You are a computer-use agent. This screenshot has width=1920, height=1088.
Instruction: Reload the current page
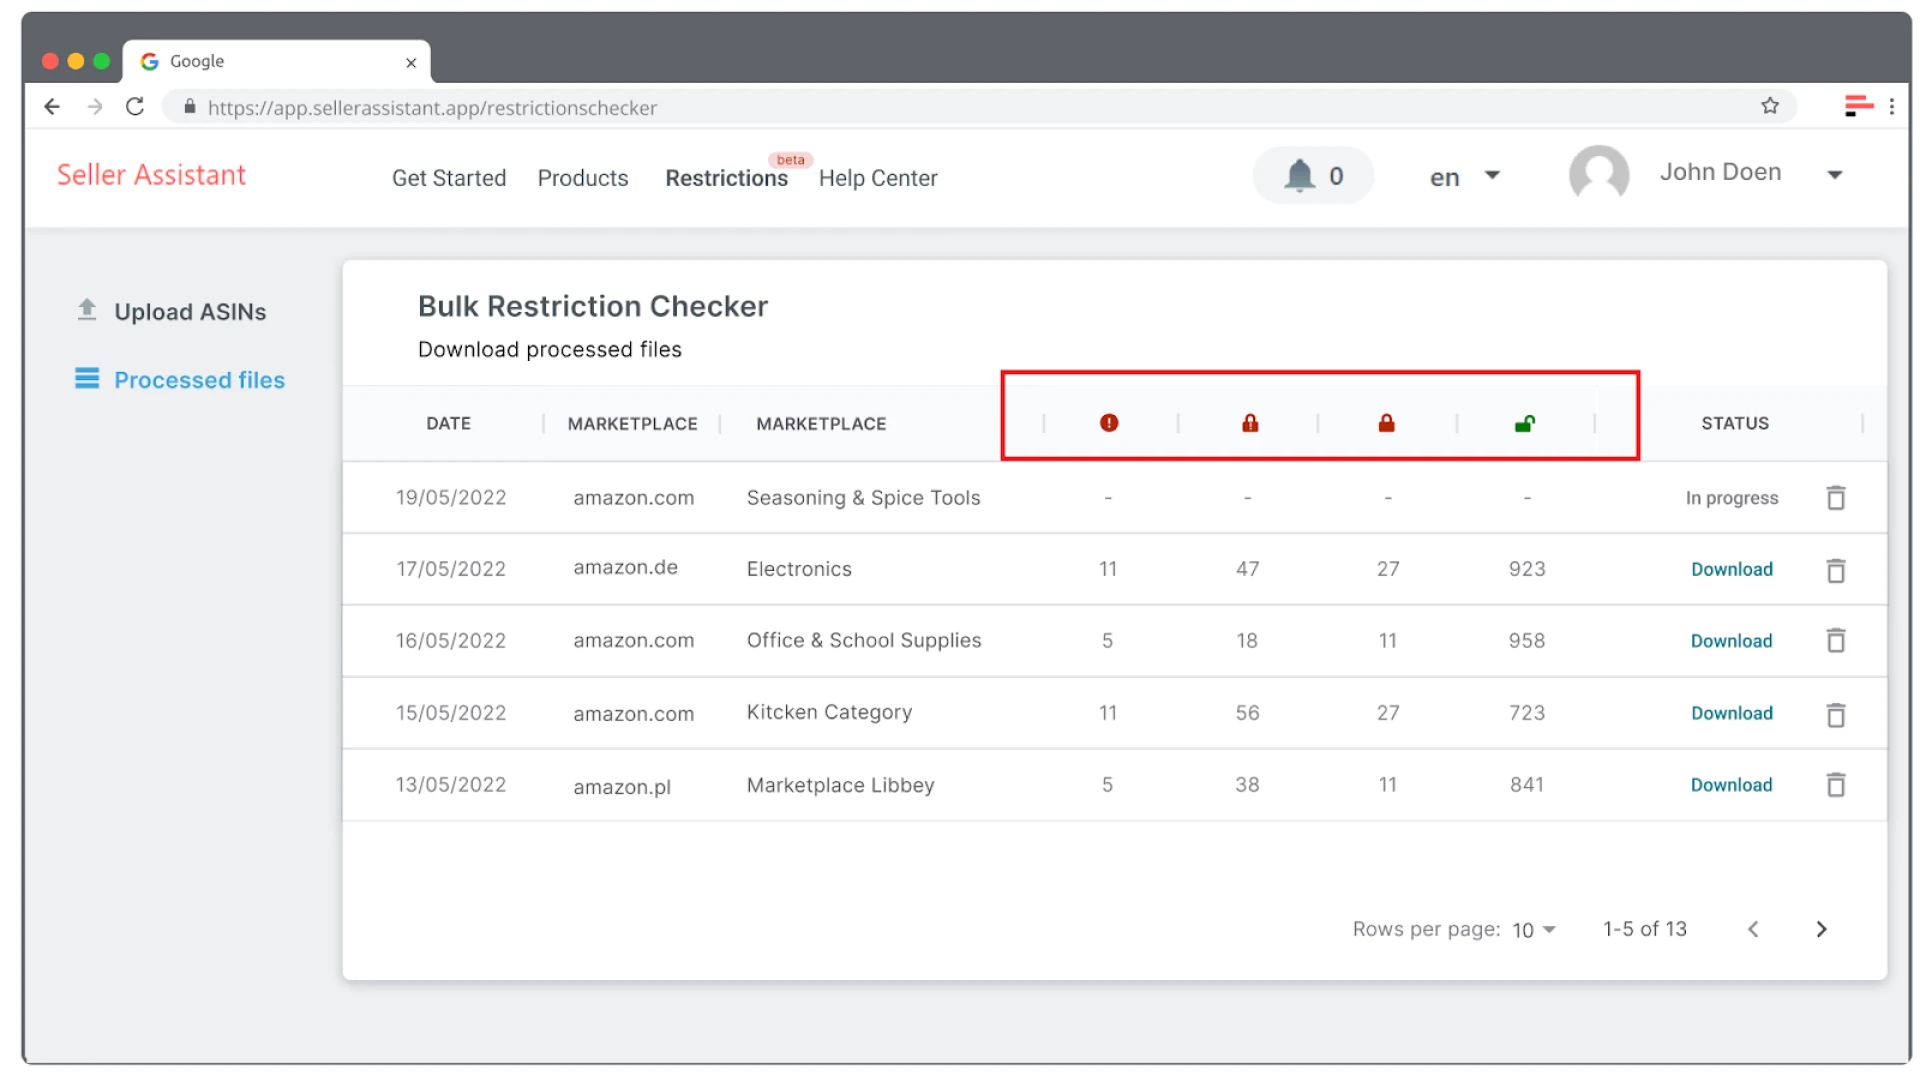point(135,107)
